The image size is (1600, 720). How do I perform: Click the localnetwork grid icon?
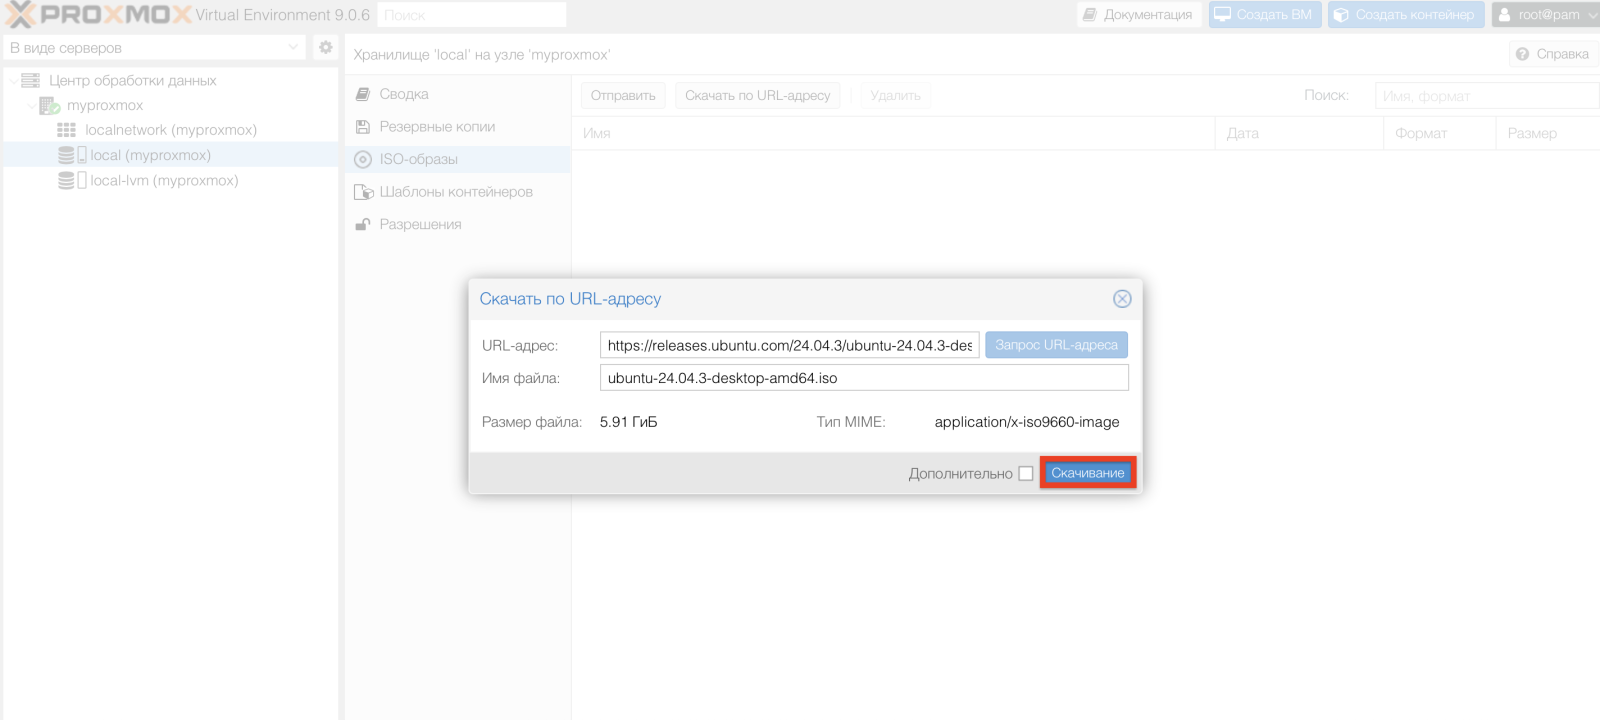(x=67, y=130)
